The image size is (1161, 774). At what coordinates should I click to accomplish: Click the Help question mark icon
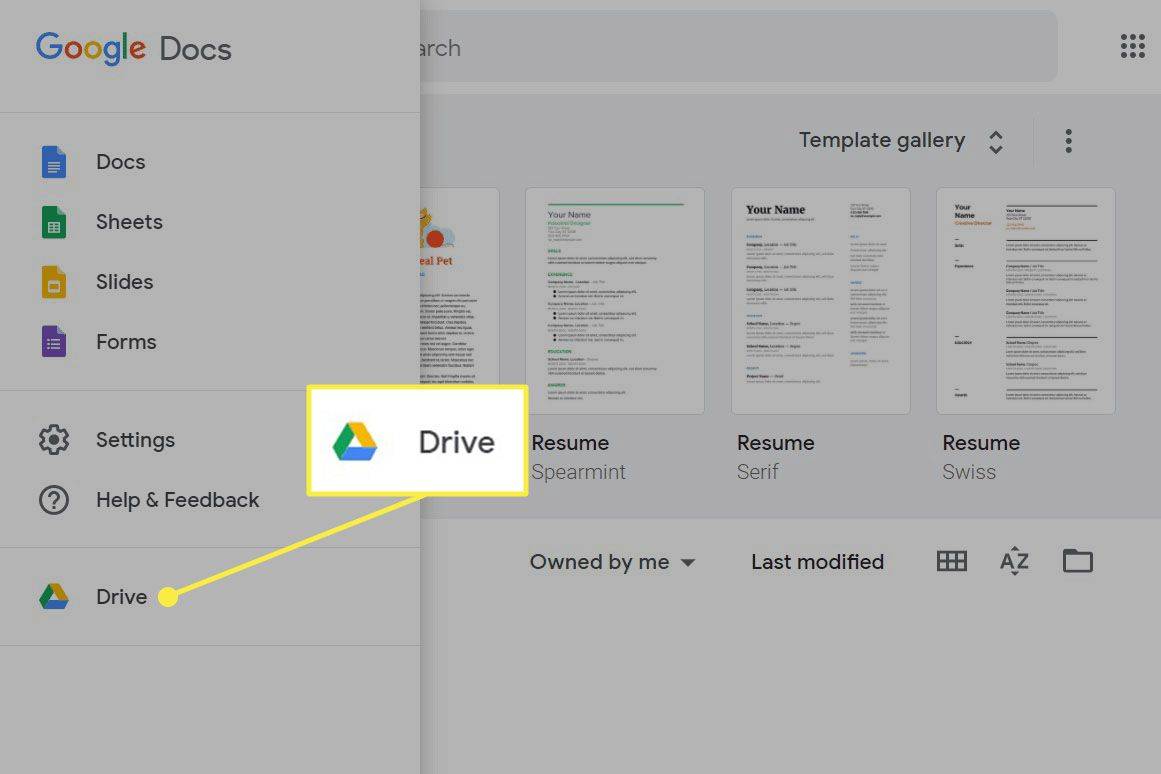click(54, 500)
